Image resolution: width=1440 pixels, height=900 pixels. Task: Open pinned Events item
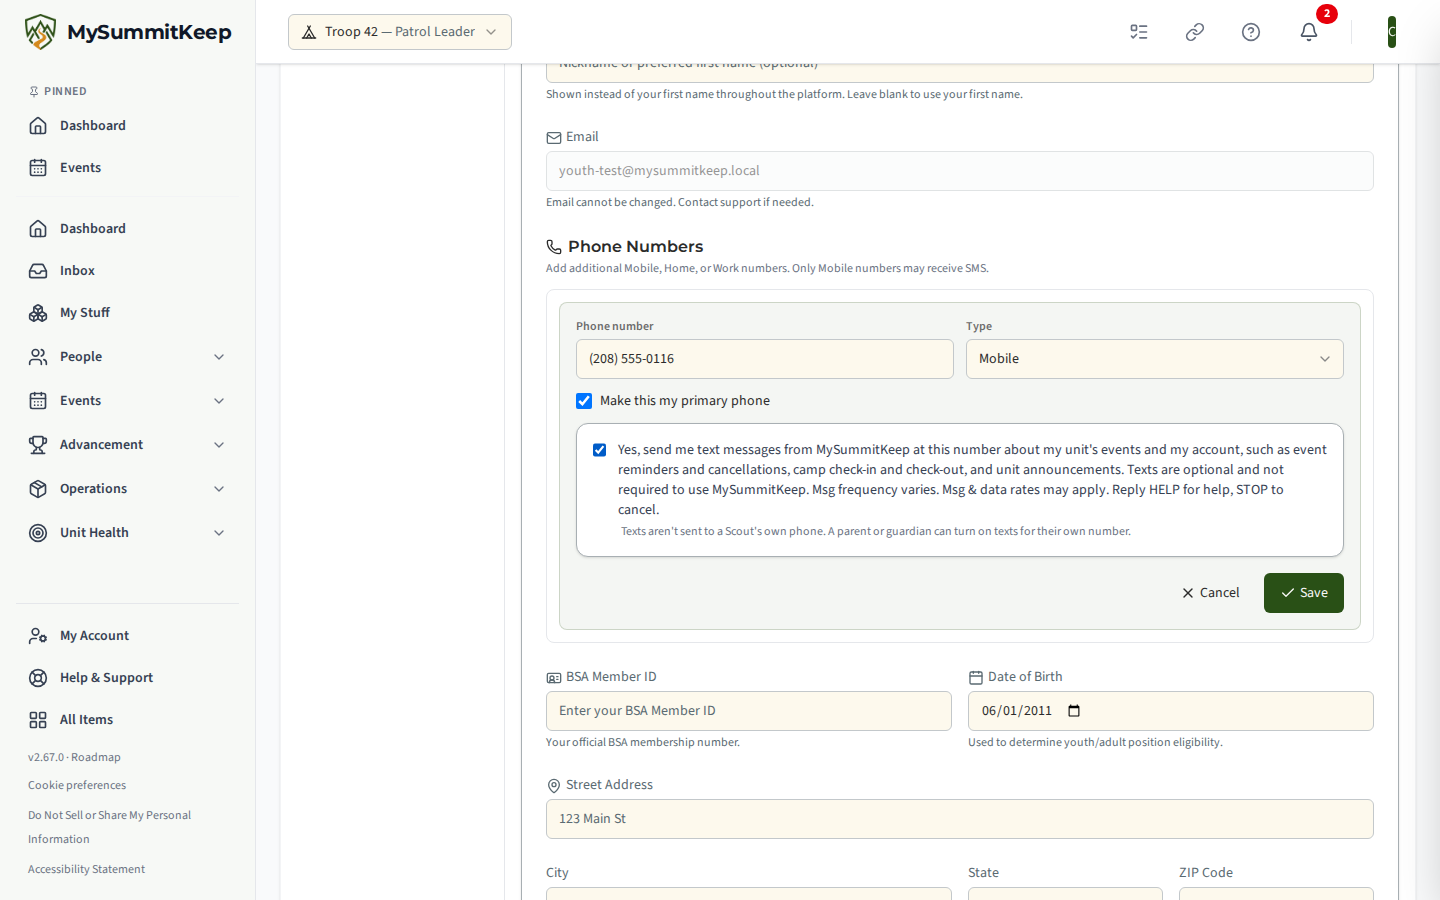point(128,167)
